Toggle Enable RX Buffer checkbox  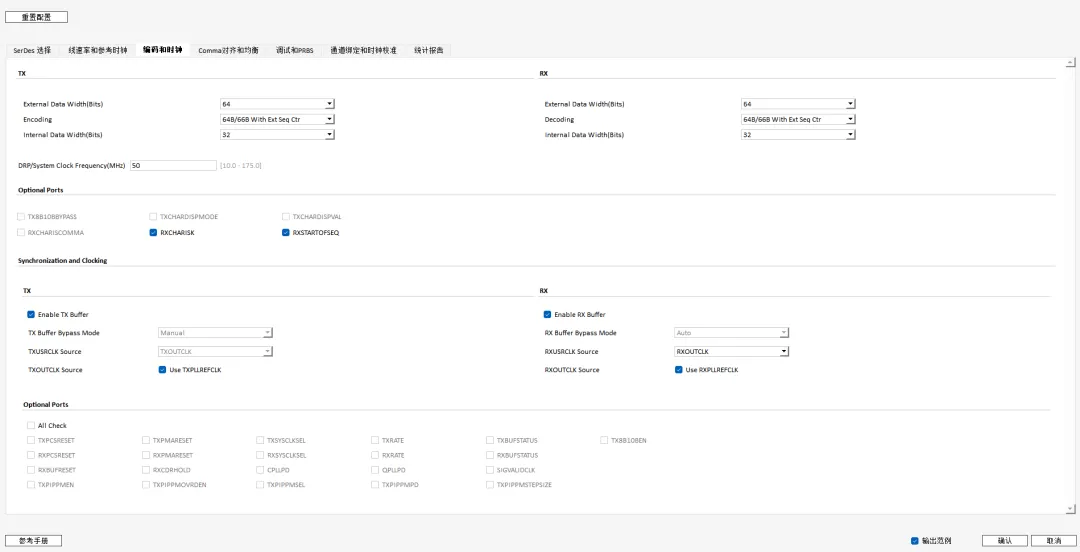(x=548, y=314)
